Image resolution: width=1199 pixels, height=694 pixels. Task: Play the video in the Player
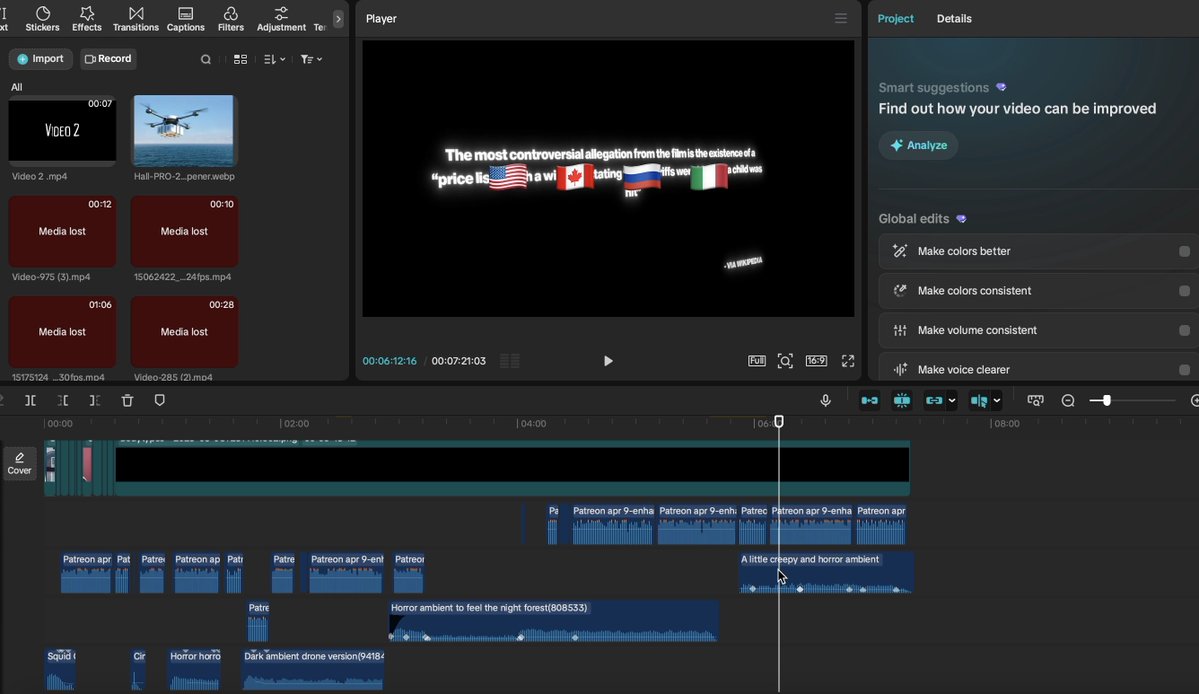pyautogui.click(x=608, y=361)
